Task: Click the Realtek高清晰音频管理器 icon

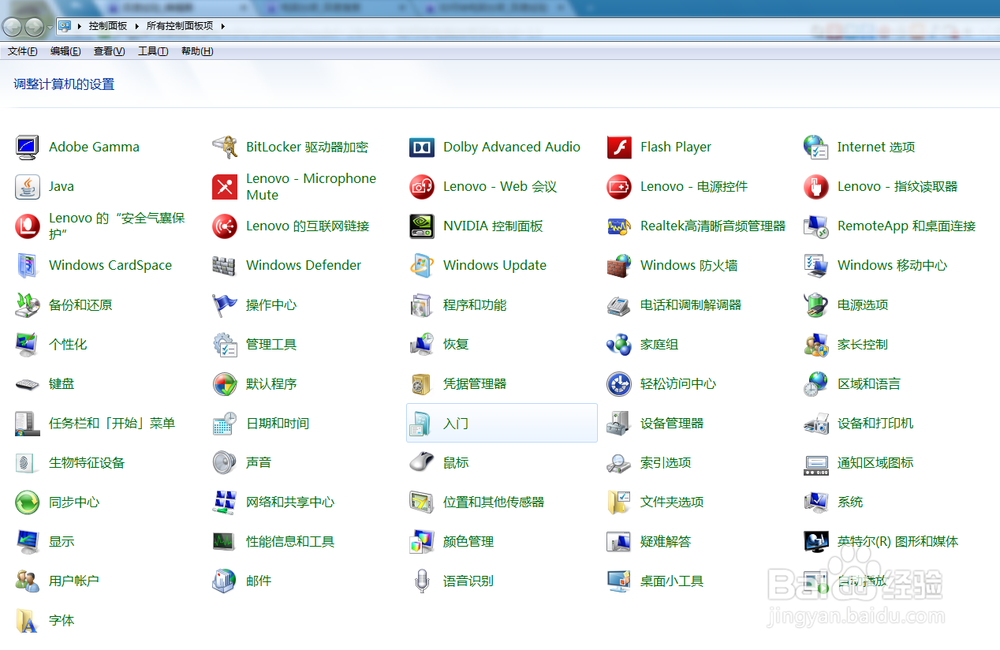Action: [619, 226]
